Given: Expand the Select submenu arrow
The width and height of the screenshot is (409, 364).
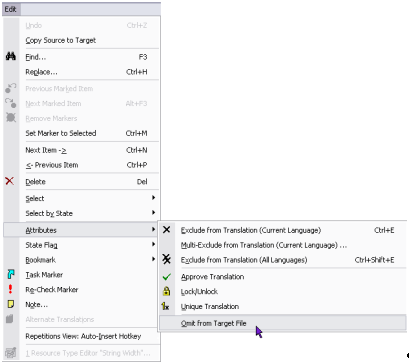Looking at the screenshot, I should [x=153, y=198].
